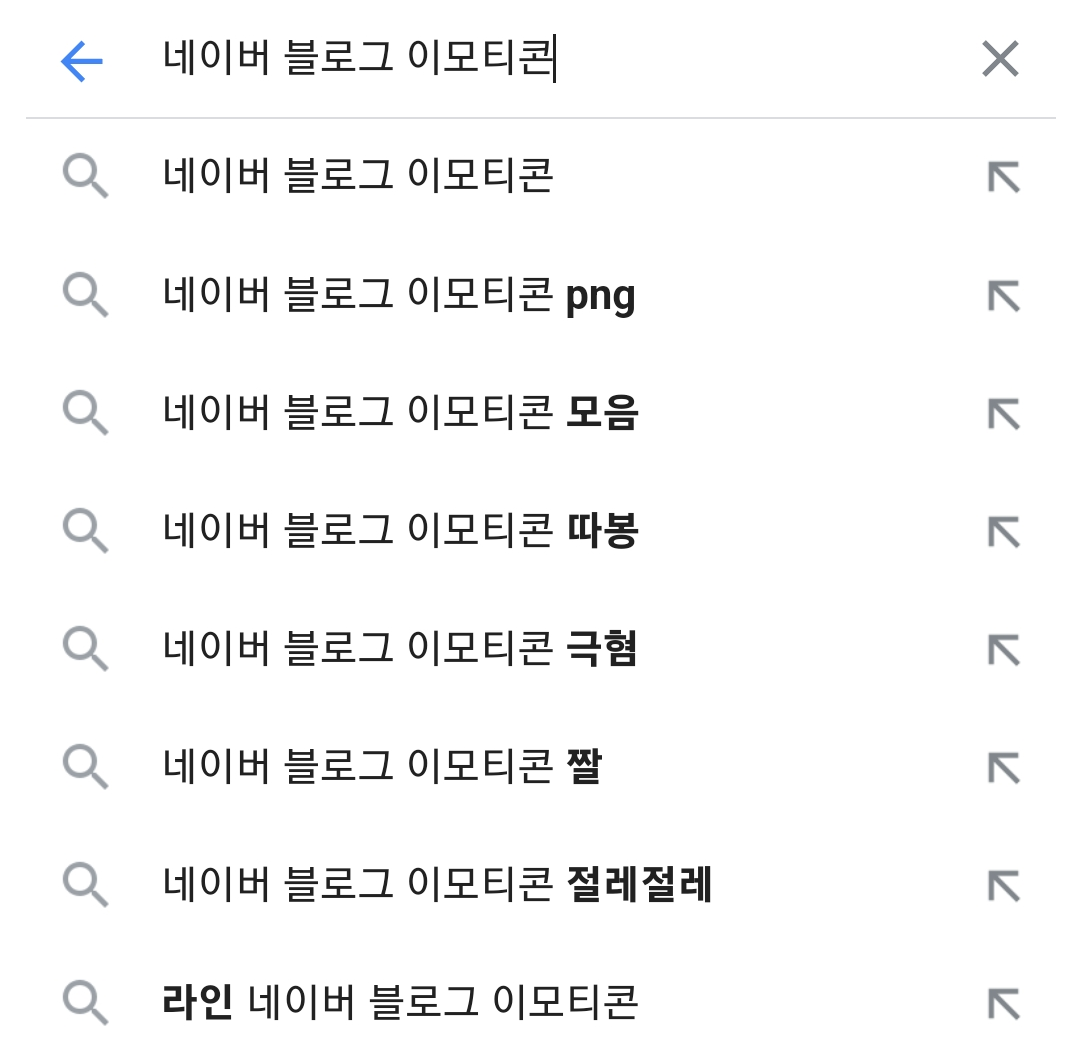The height and width of the screenshot is (1054, 1080).
Task: Select the suggestion '네이버 블로그 이모티콘 png'
Action: (x=400, y=296)
